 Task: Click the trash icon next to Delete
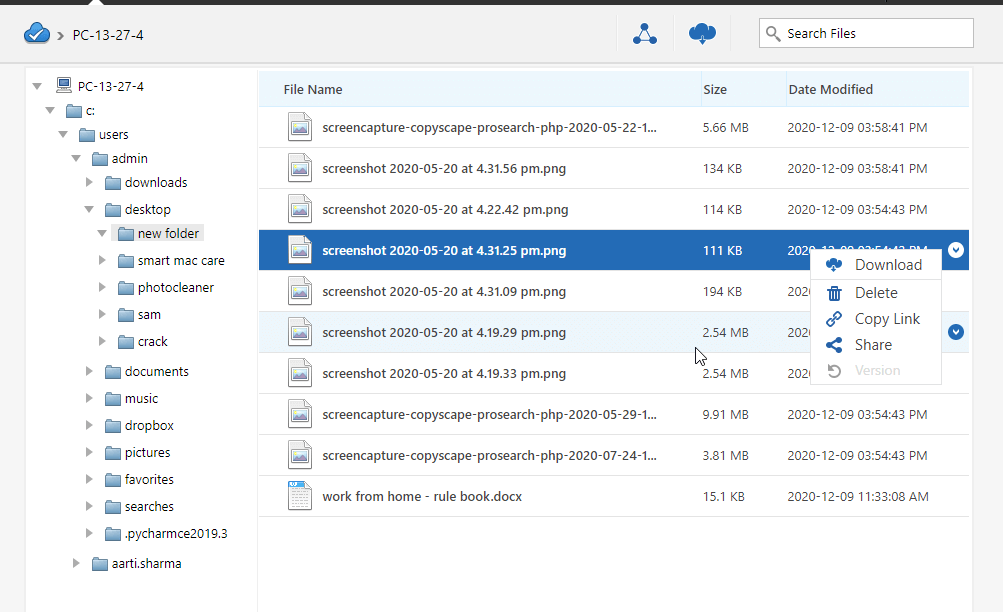[834, 293]
